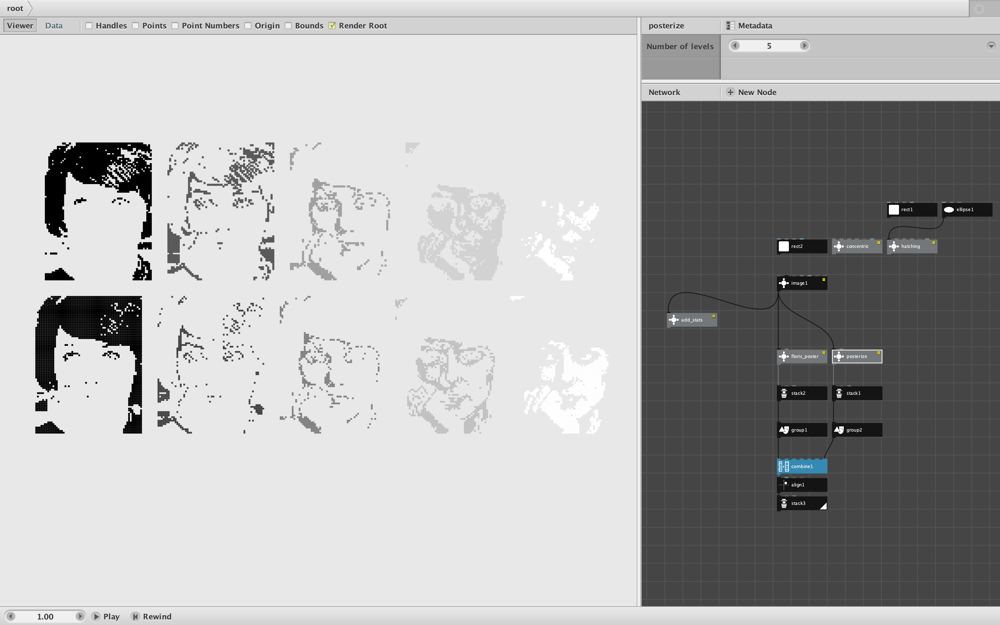This screenshot has width=1000, height=625.
Task: Click the Rewind icon in the bottom bar
Action: click(135, 617)
